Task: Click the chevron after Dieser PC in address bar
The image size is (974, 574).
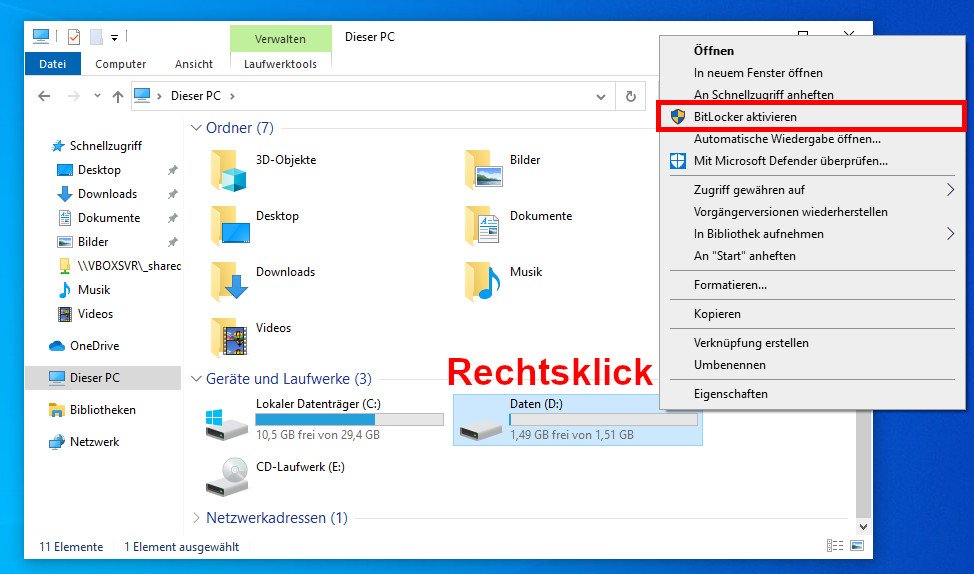Action: point(232,96)
